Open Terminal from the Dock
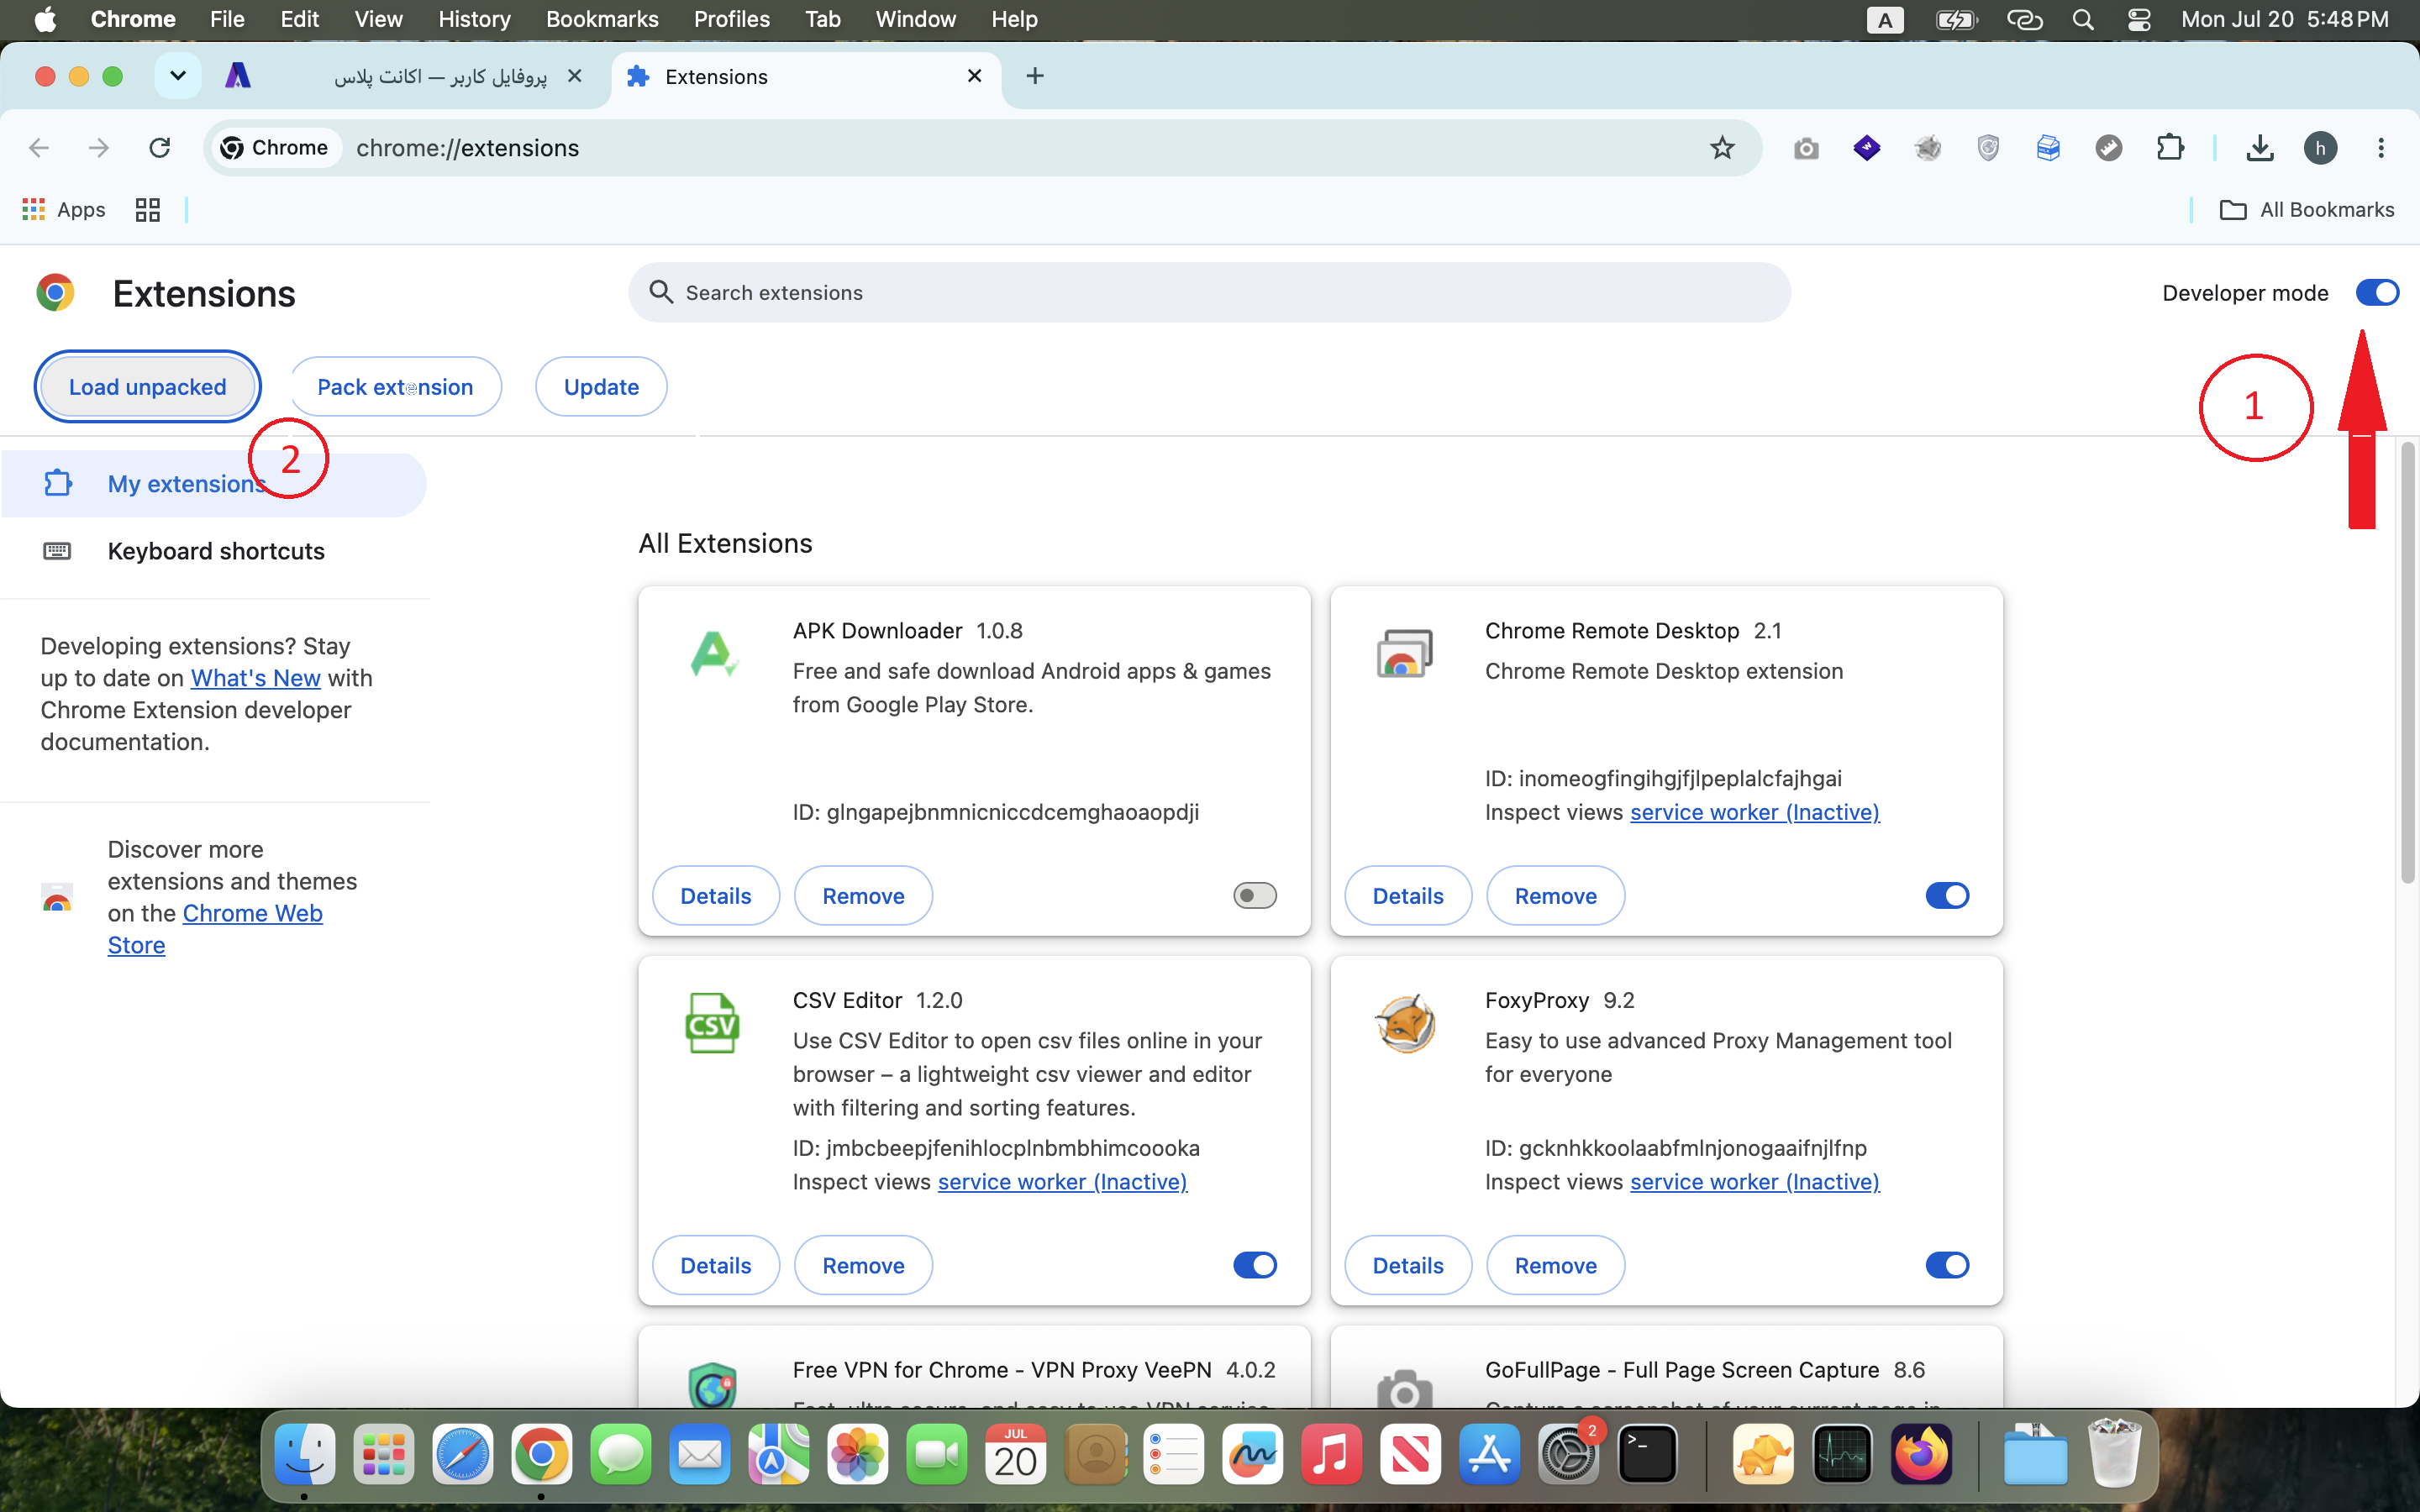This screenshot has height=1512, width=2420. point(1647,1454)
